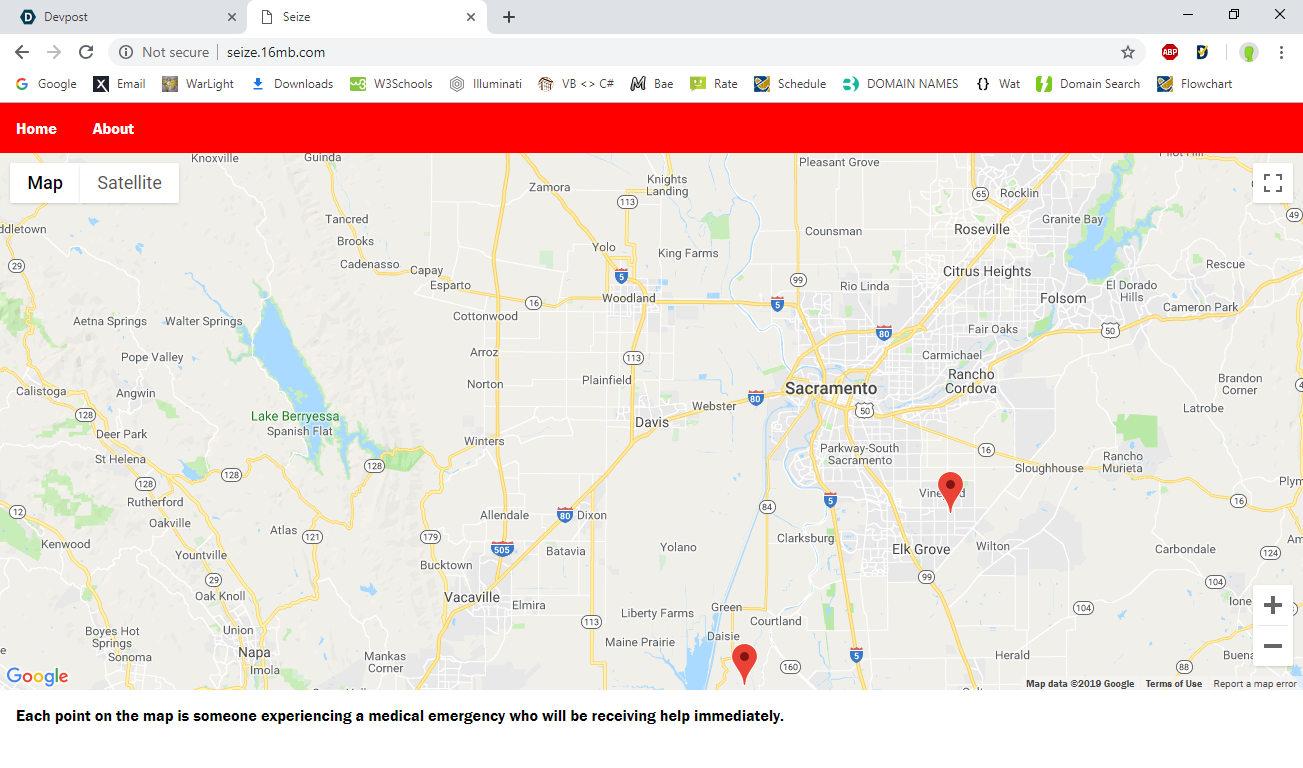Click the yellow extension icon
The height and width of the screenshot is (768, 1303).
[x=1203, y=52]
